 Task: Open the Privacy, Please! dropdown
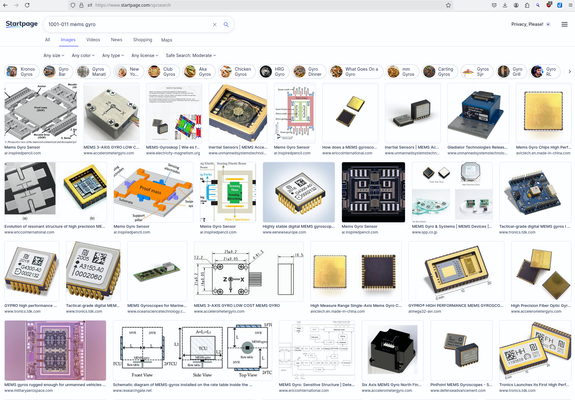(x=531, y=24)
